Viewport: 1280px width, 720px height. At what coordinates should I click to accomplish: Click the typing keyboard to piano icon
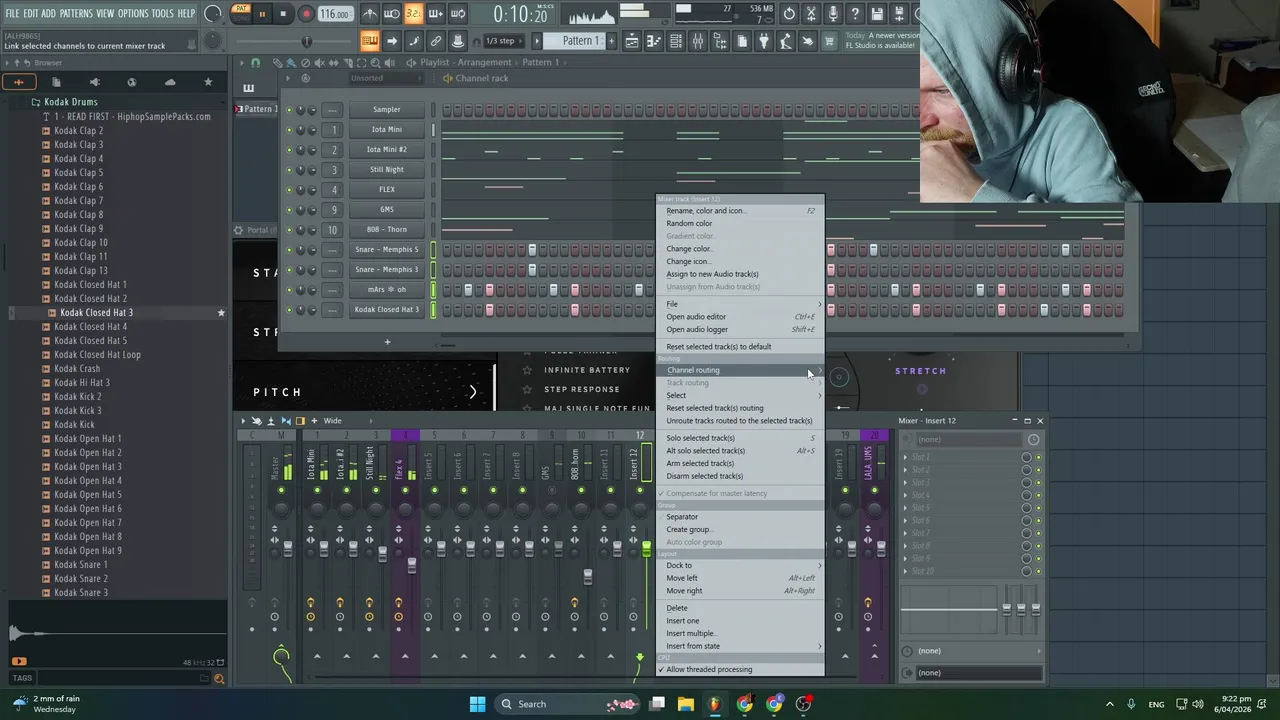(x=369, y=41)
